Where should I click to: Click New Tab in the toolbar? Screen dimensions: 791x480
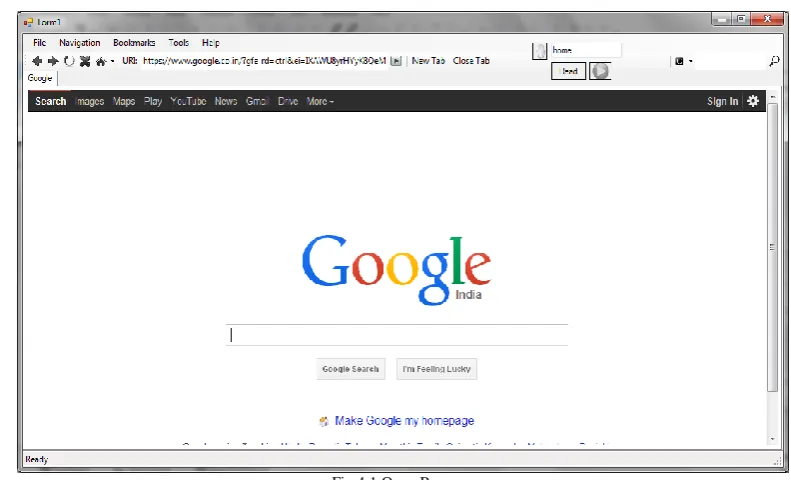pyautogui.click(x=428, y=61)
